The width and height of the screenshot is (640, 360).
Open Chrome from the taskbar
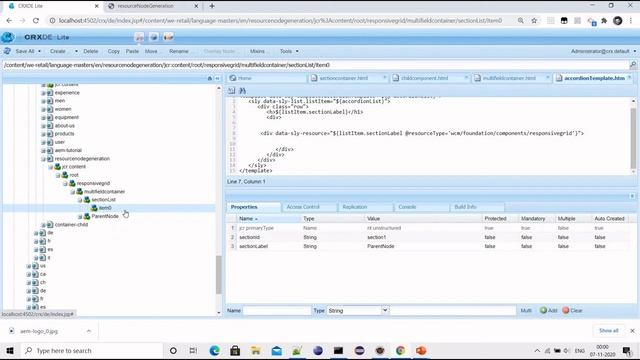[x=400, y=351]
